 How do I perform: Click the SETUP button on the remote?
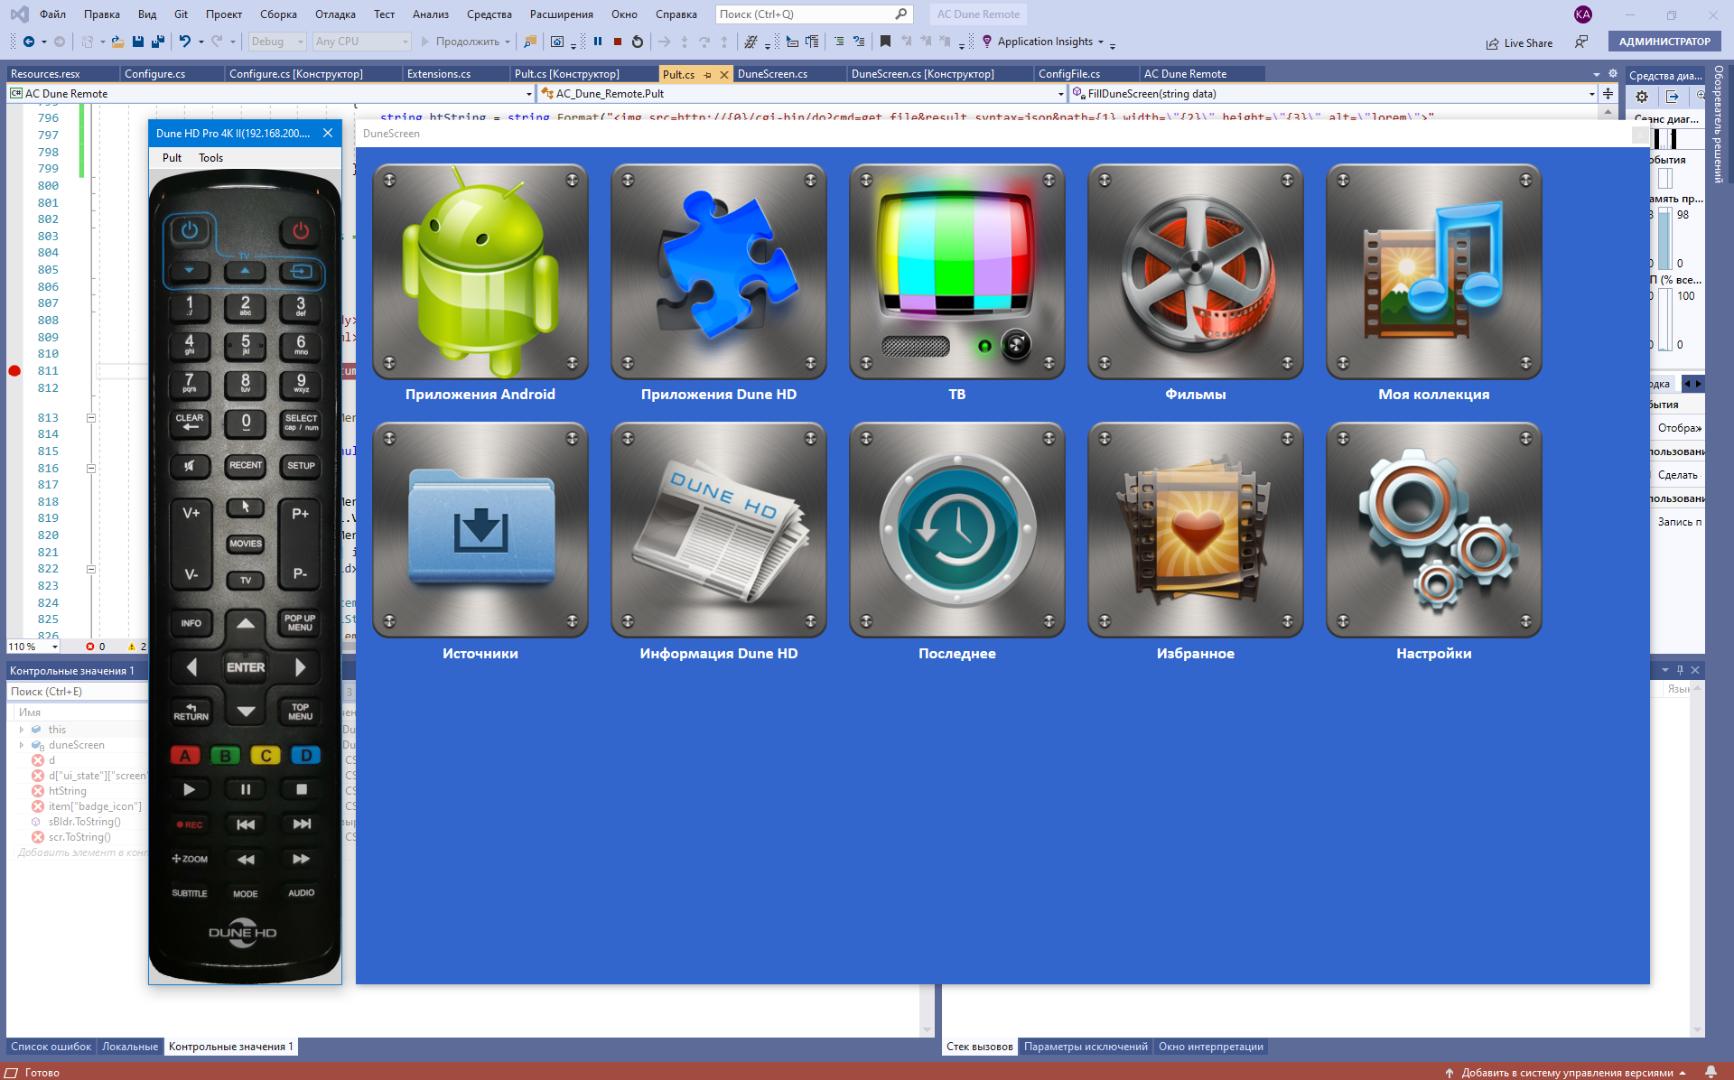click(301, 465)
